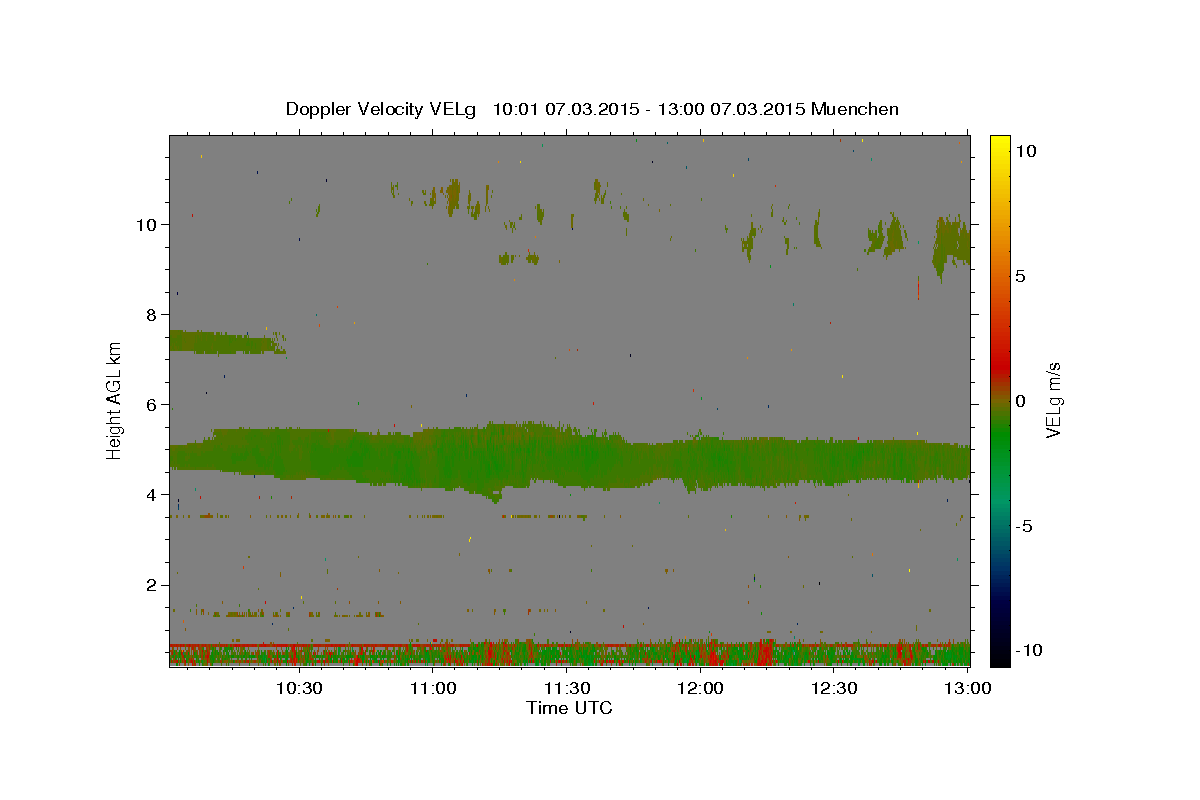This screenshot has height=800, width=1200.
Task: Click the 11:30 time tick label
Action: tap(567, 688)
